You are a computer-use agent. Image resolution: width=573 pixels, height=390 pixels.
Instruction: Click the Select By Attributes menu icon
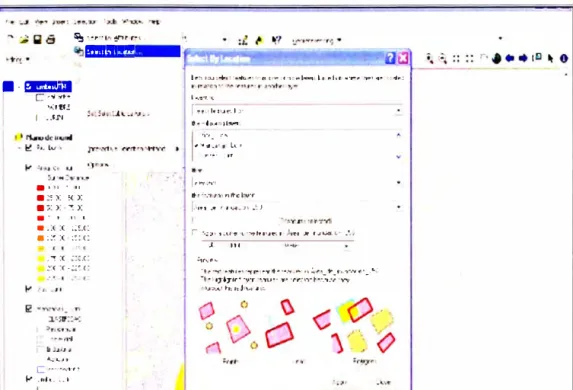pyautogui.click(x=79, y=37)
